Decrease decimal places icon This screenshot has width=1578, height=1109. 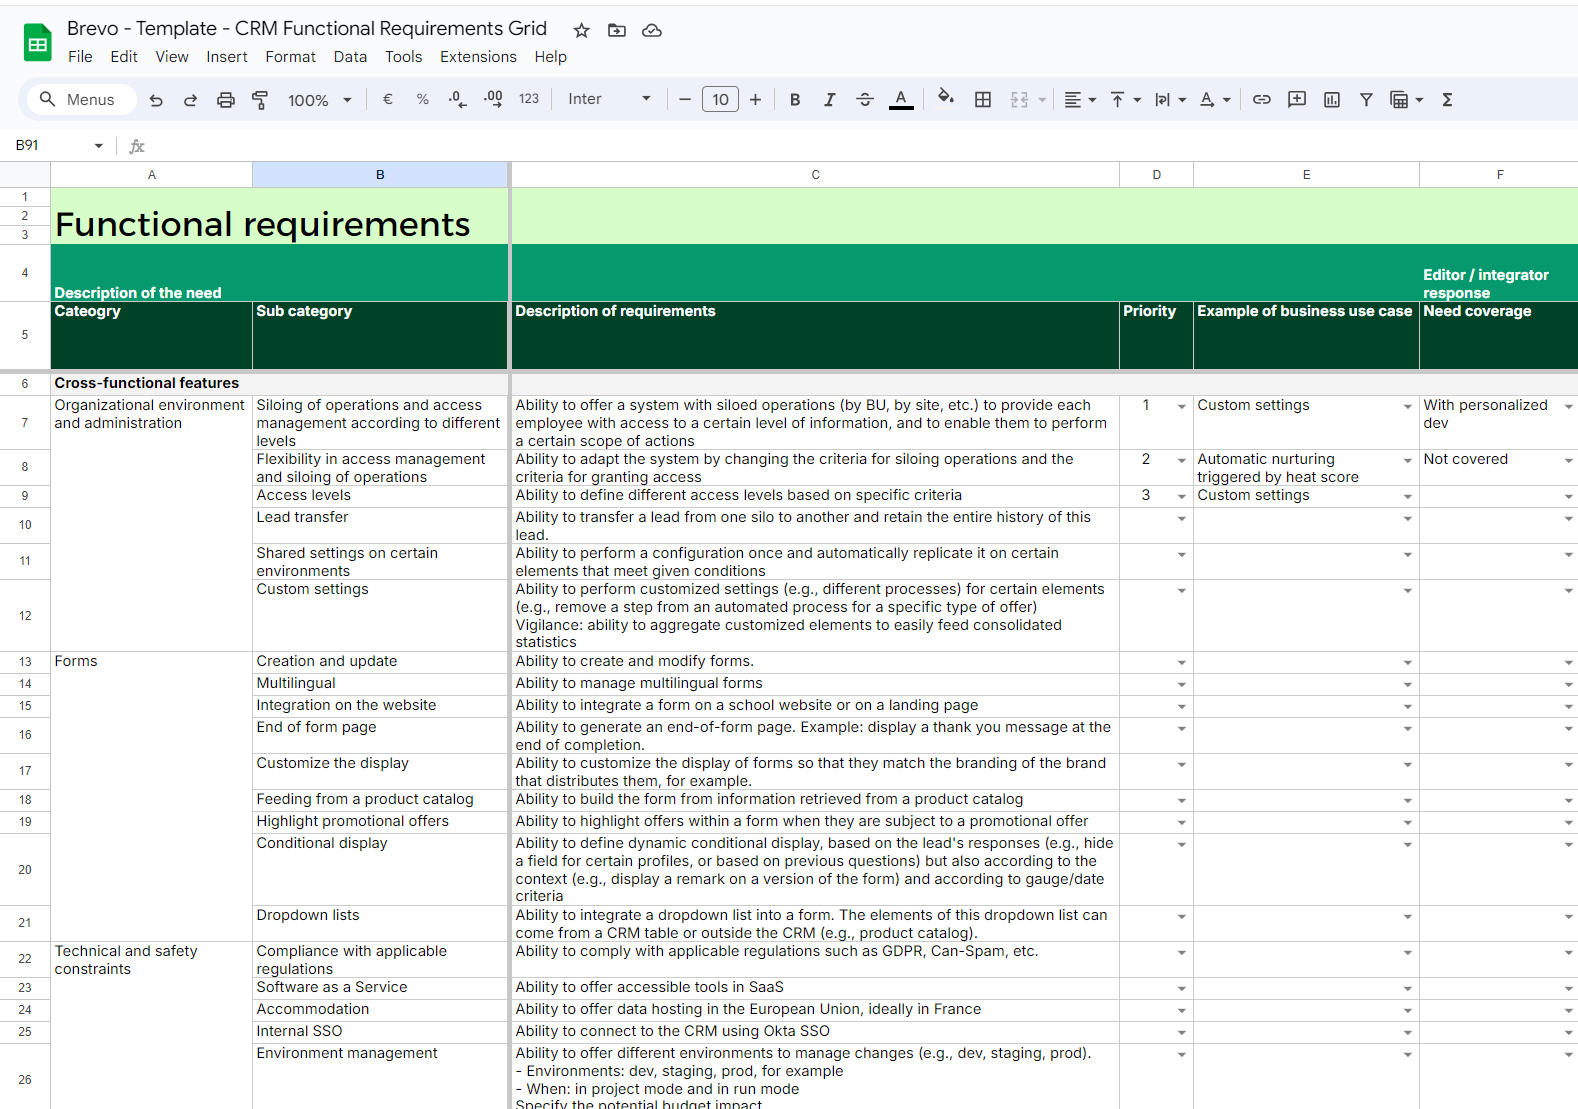pyautogui.click(x=457, y=99)
